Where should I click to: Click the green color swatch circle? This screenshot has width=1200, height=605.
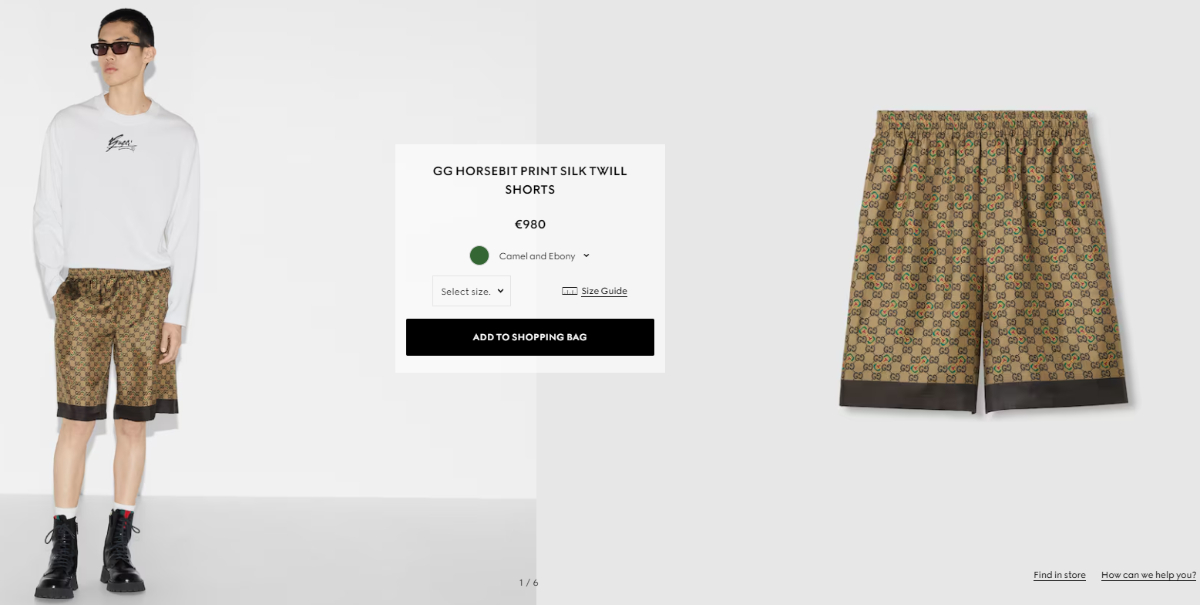pyautogui.click(x=479, y=255)
